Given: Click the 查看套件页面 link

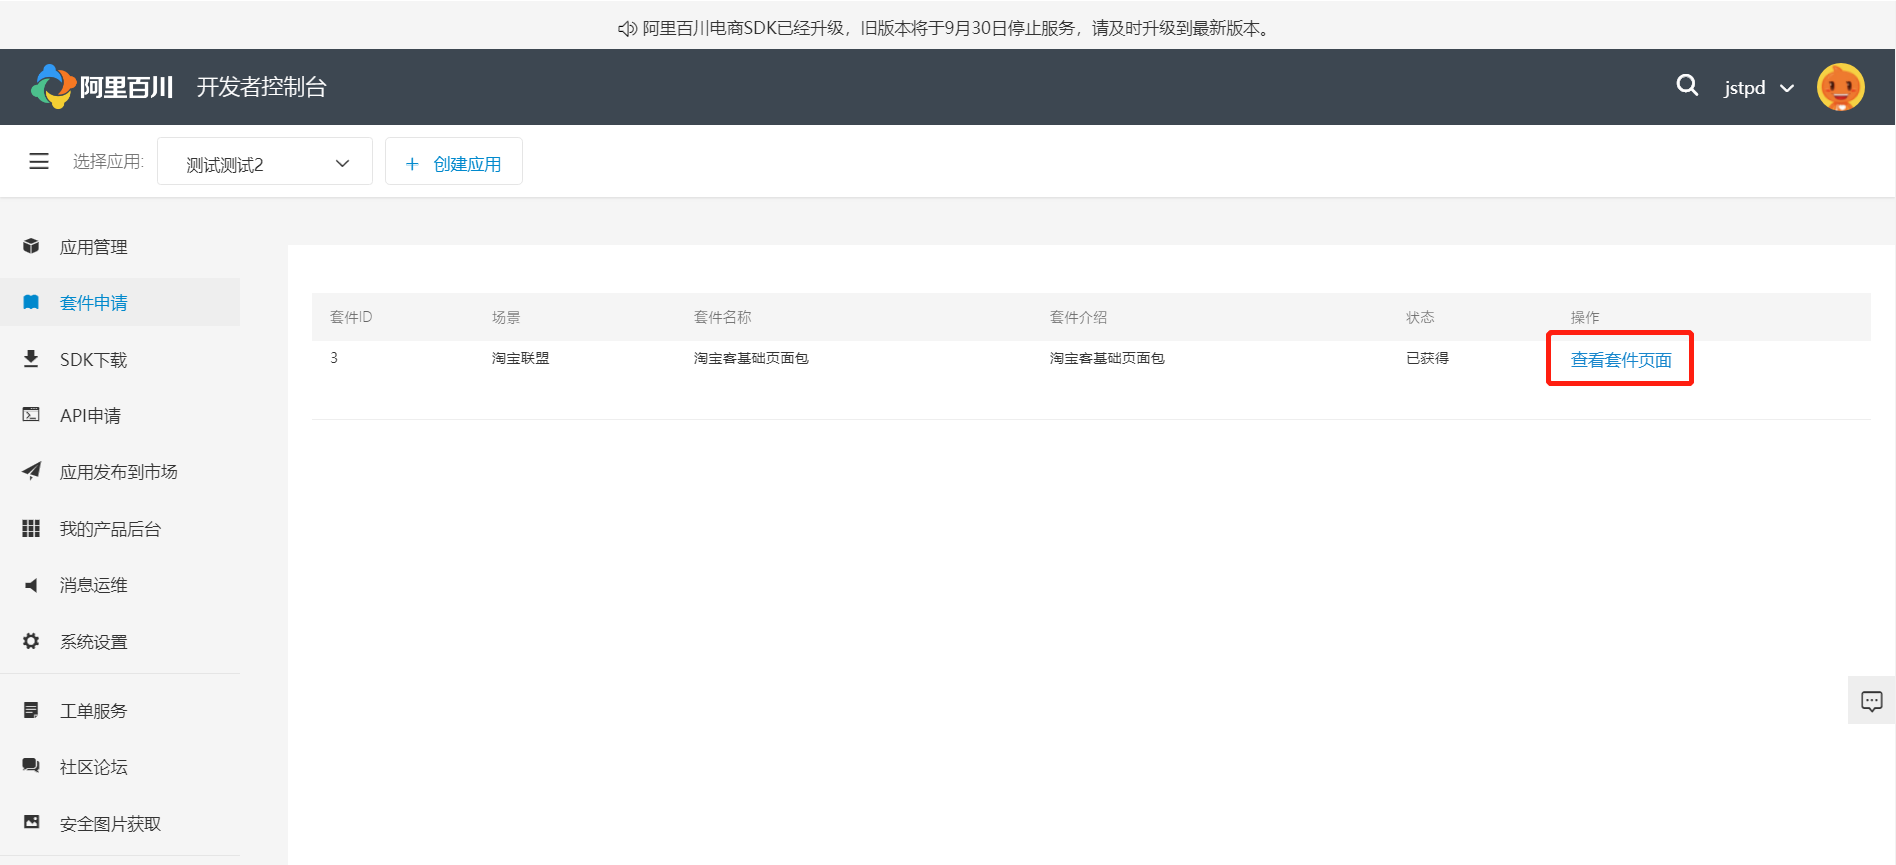Looking at the screenshot, I should coord(1621,360).
